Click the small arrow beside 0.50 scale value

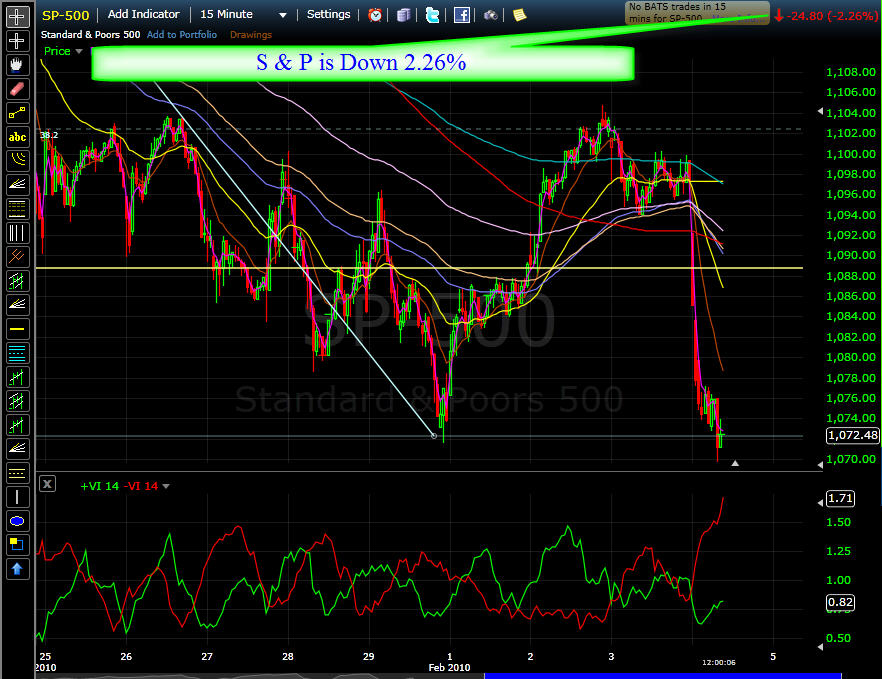(820, 647)
